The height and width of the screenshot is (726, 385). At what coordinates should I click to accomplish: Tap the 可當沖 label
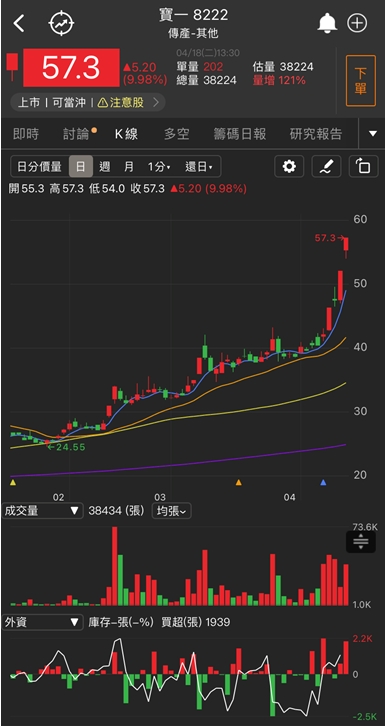pyautogui.click(x=69, y=102)
